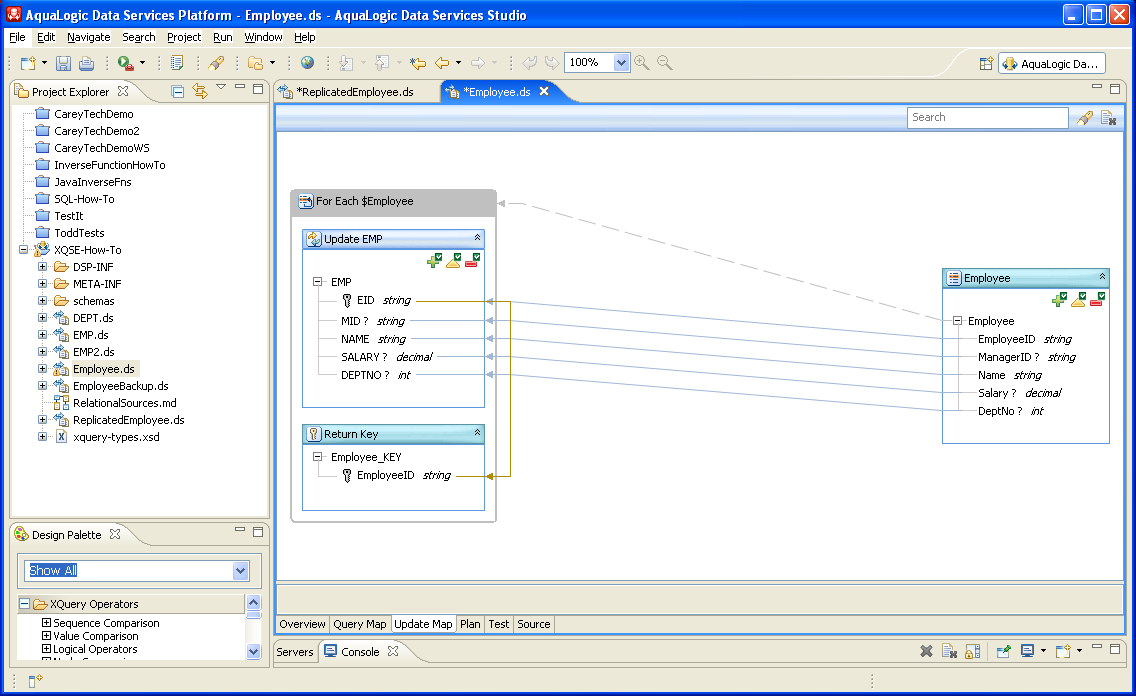Viewport: 1136px width, 696px height.
Task: Expand the DSP-INF folder
Action: coord(42,267)
